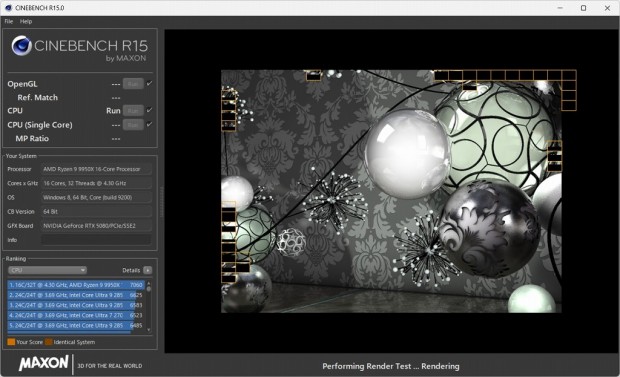
Task: Click the title bar Cinebench app icon
Action: (8, 8)
